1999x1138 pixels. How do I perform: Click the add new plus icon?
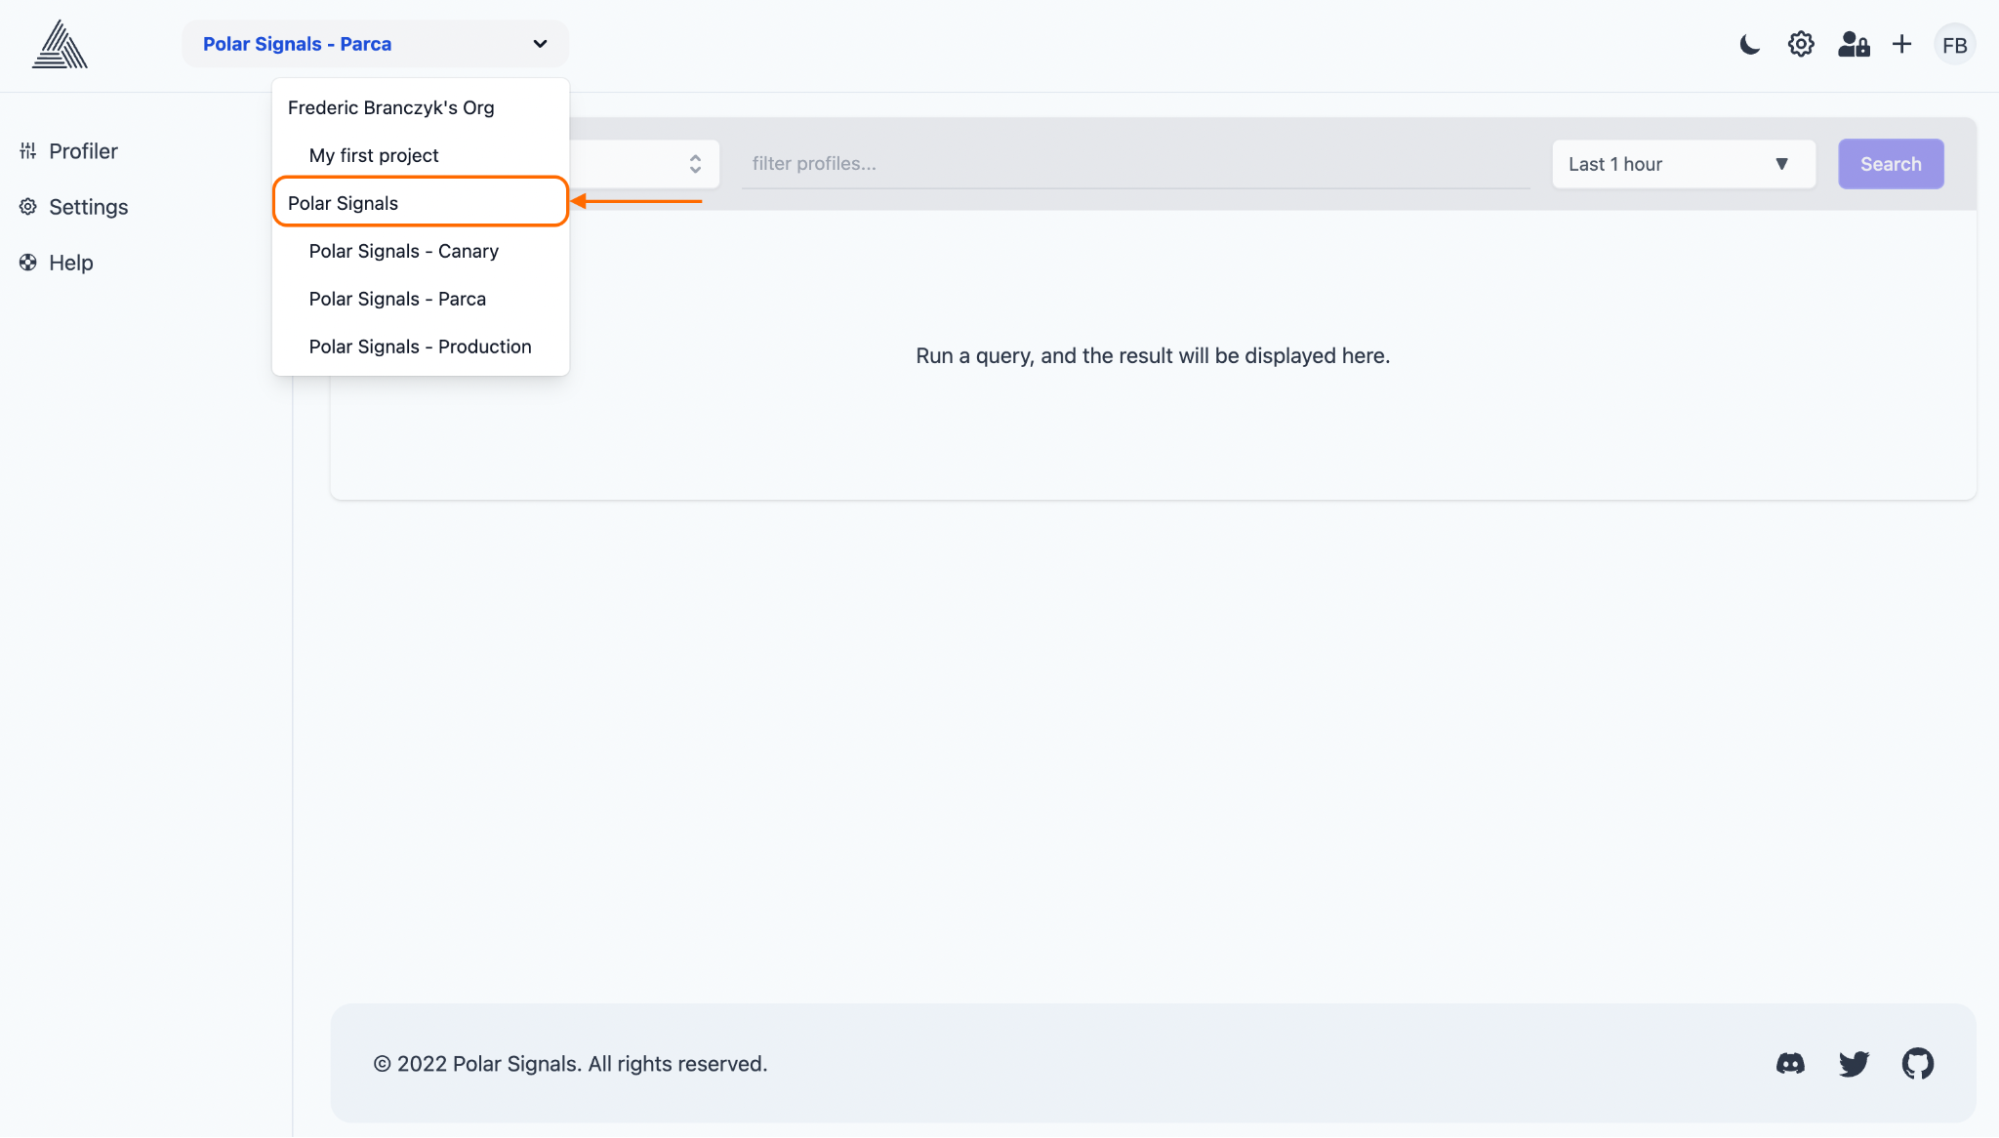click(1903, 44)
